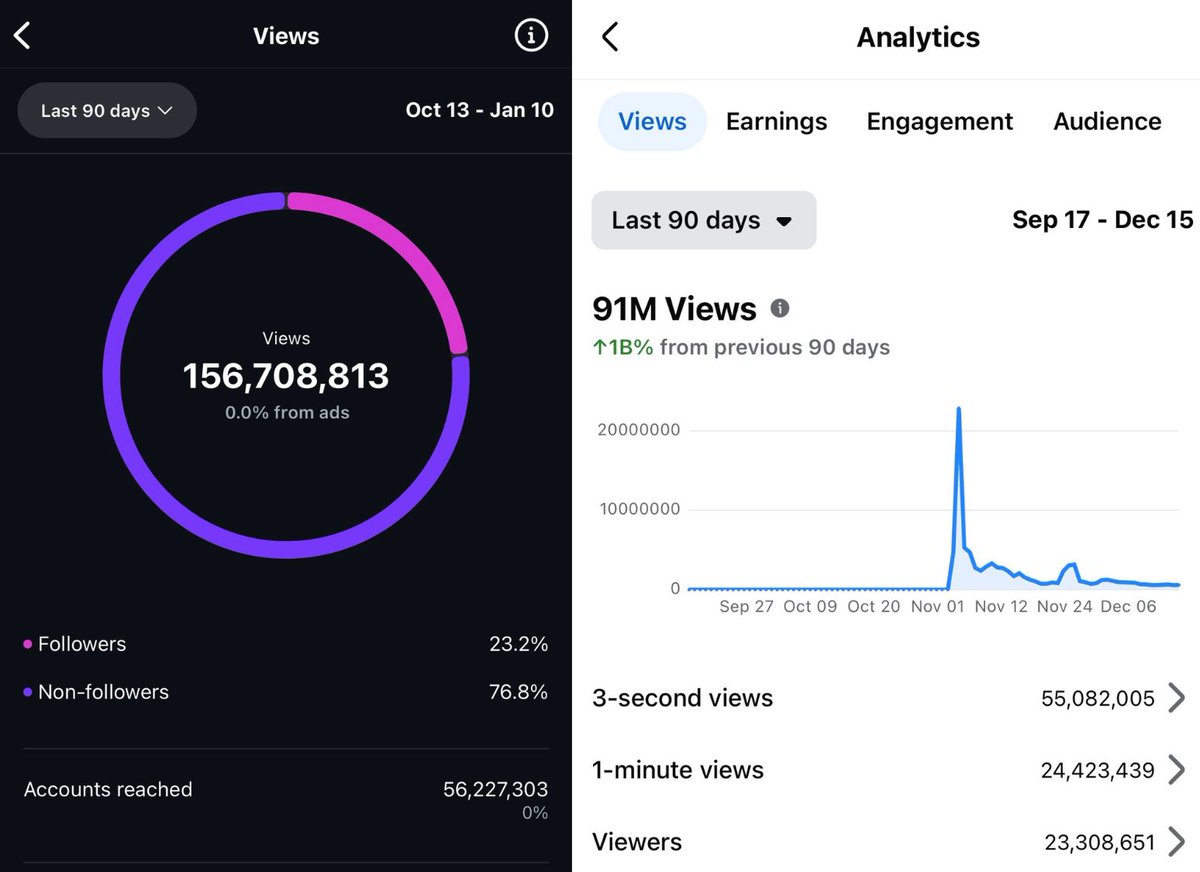
Task: Select the Viewers label
Action: pyautogui.click(x=637, y=842)
